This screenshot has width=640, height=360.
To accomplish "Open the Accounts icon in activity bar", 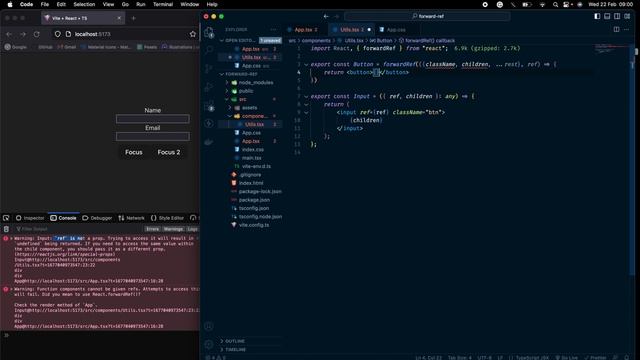I will 209,326.
